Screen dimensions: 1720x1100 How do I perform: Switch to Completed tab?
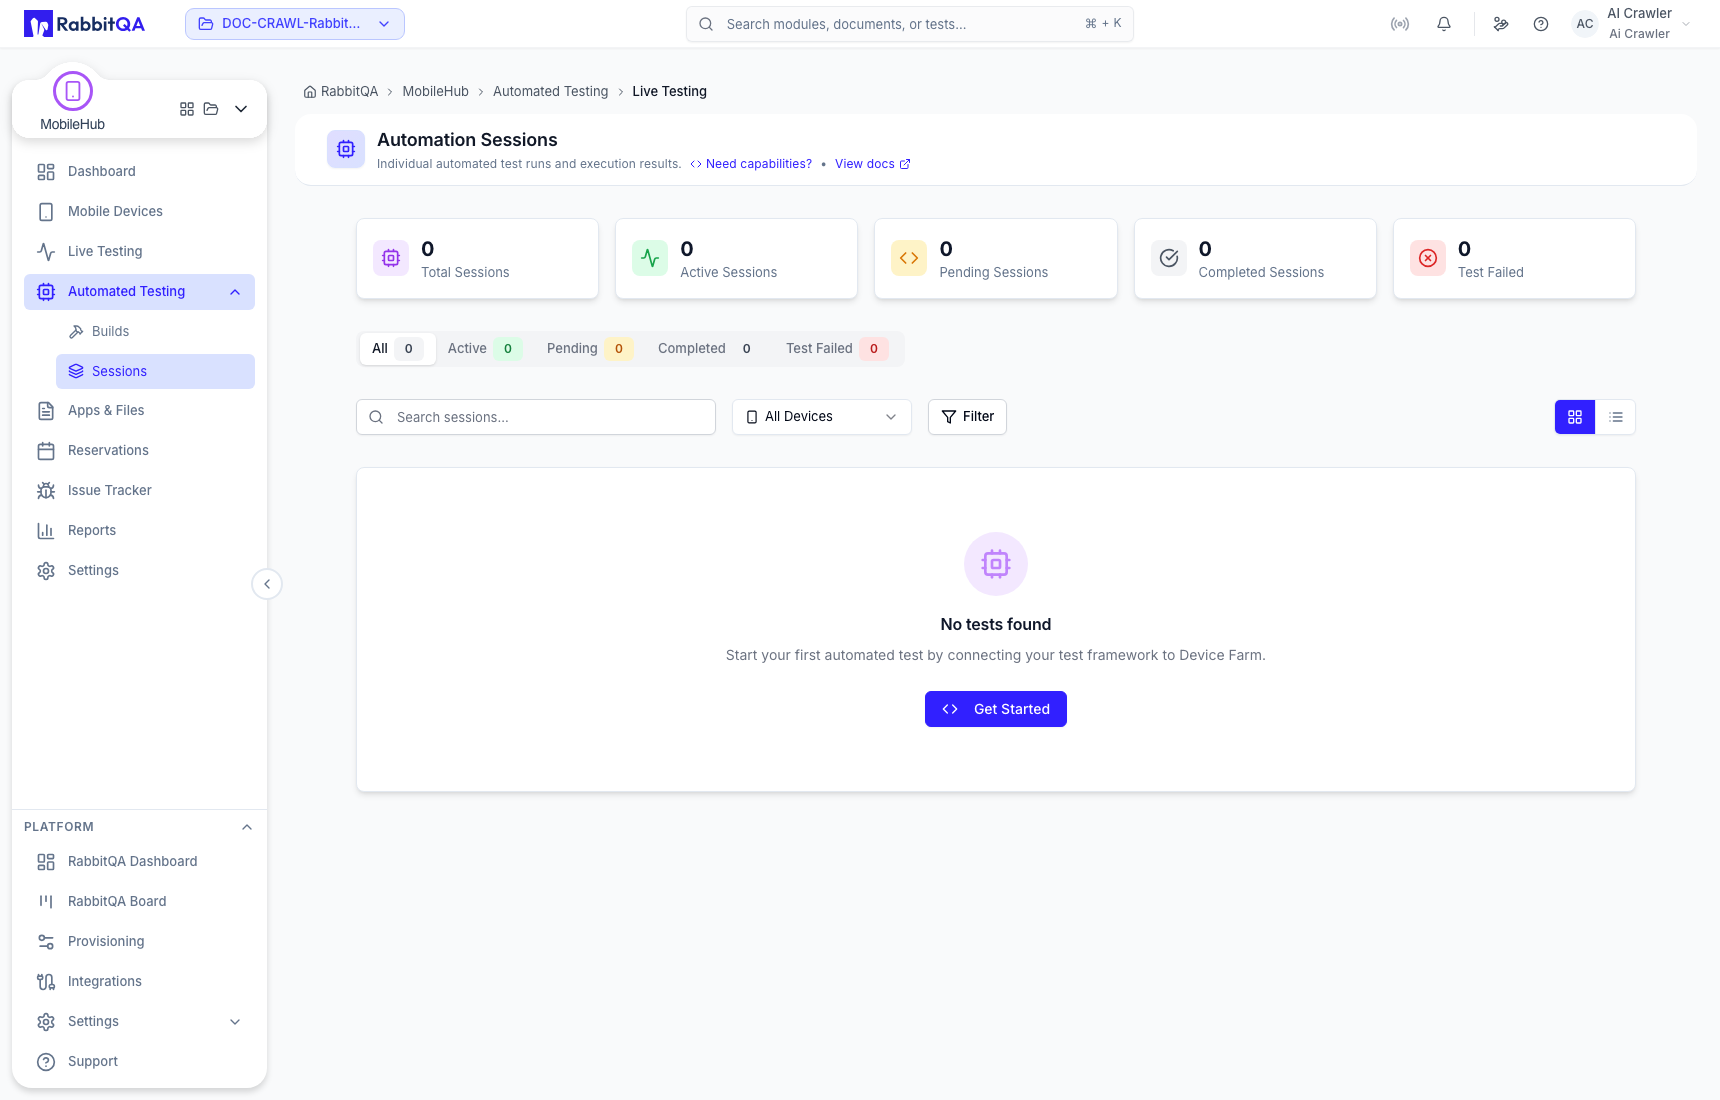[x=709, y=349]
